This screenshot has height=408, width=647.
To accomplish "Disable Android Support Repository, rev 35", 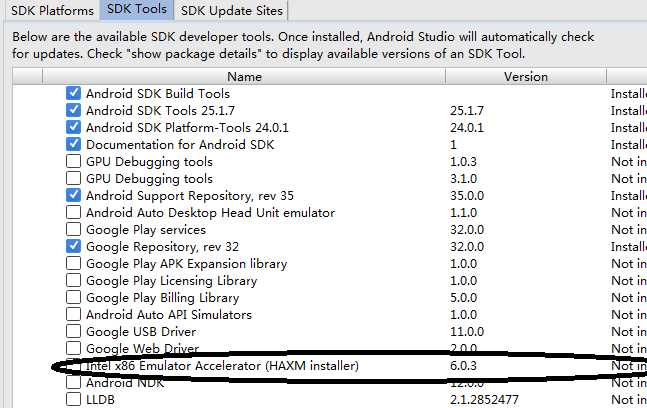I will click(x=73, y=196).
